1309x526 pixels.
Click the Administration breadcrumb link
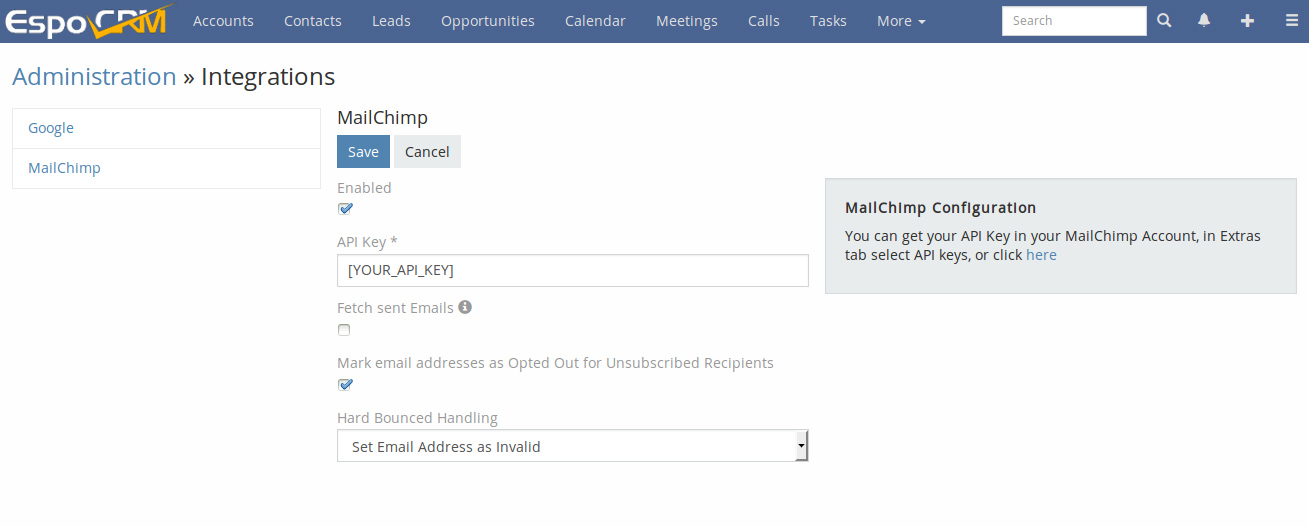click(94, 77)
